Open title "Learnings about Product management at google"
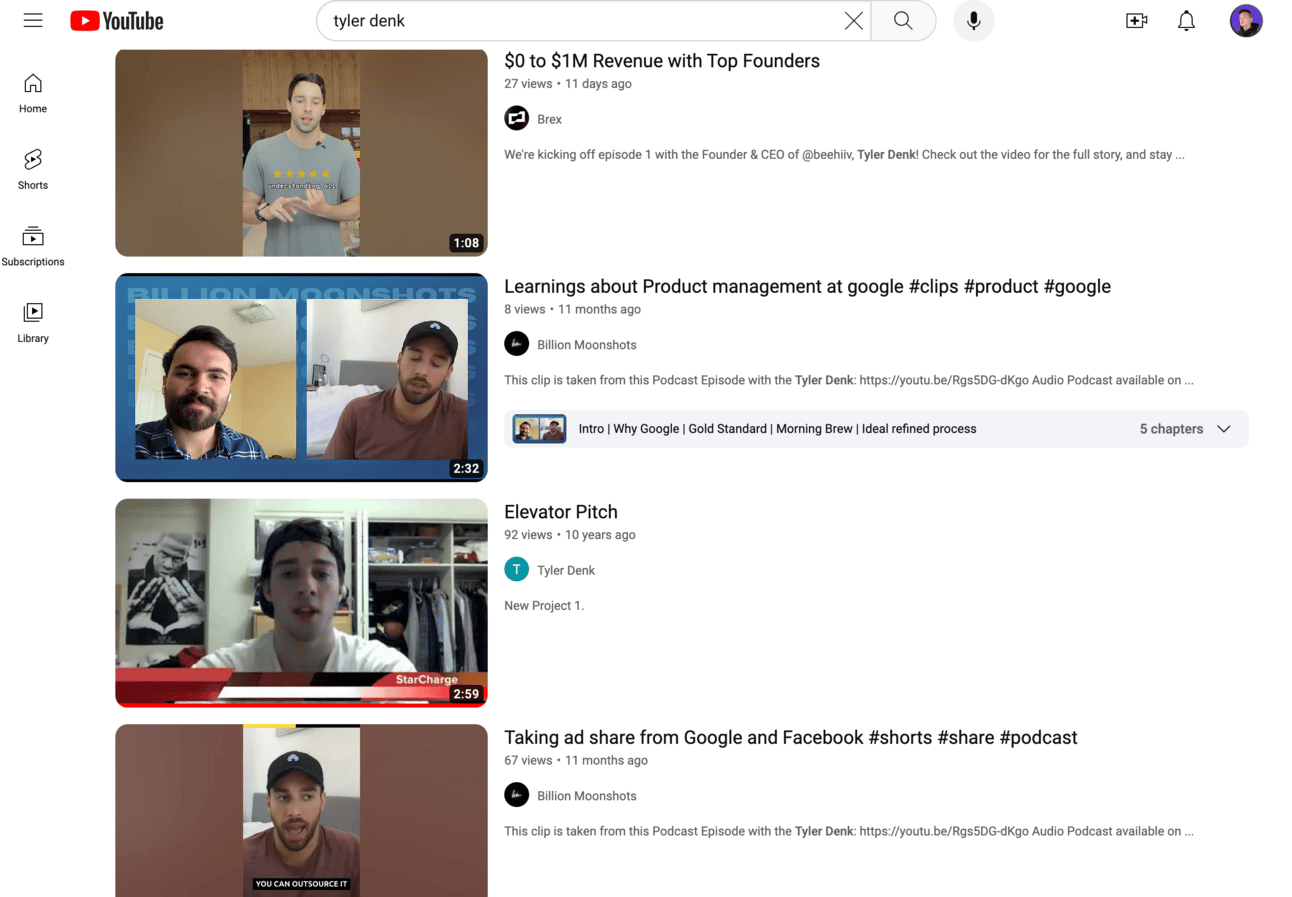 807,287
